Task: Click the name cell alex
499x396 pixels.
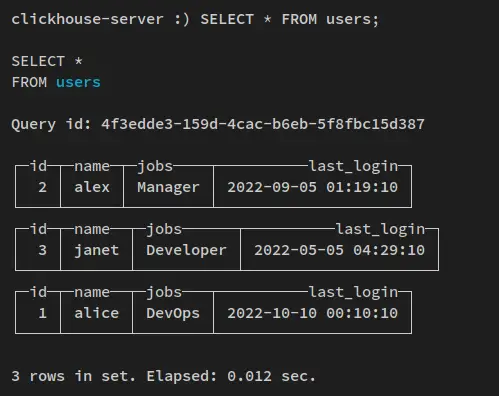Action: click(92, 187)
